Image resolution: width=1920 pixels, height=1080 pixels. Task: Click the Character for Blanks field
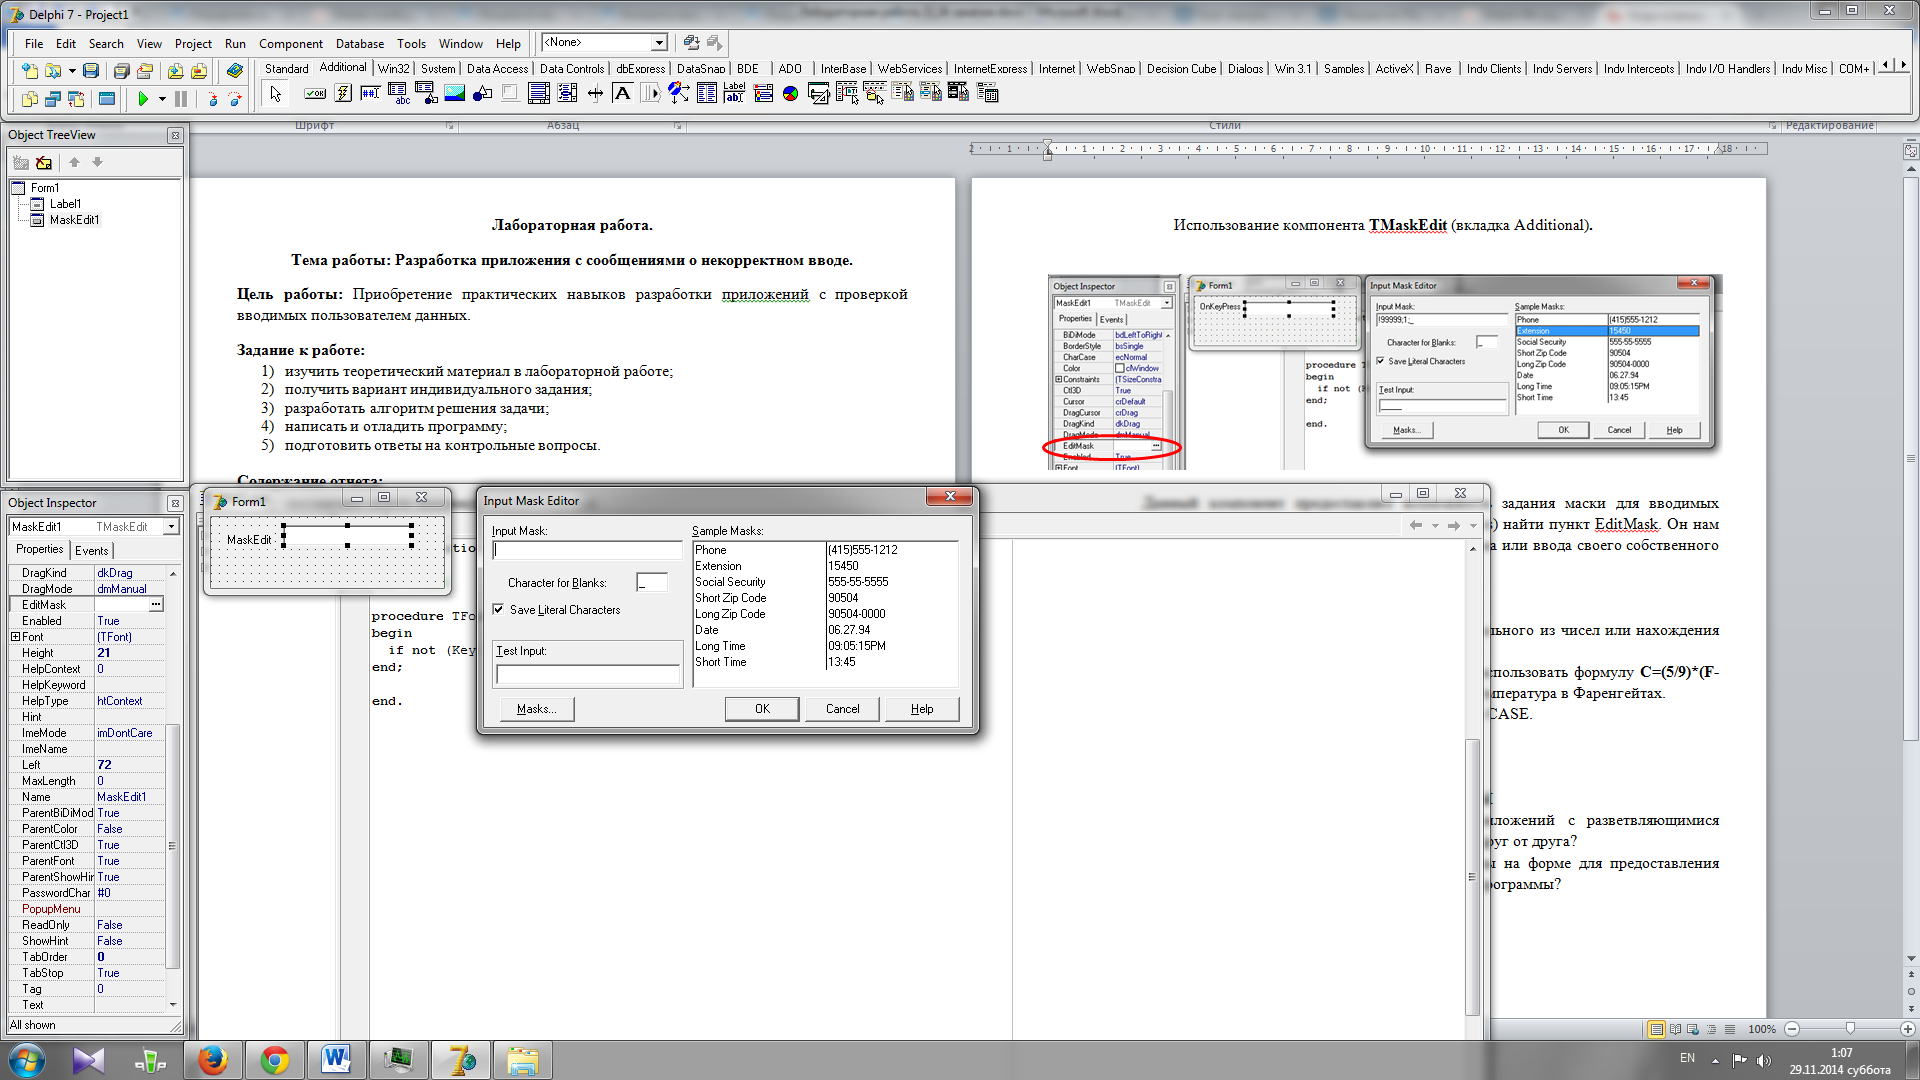[652, 583]
